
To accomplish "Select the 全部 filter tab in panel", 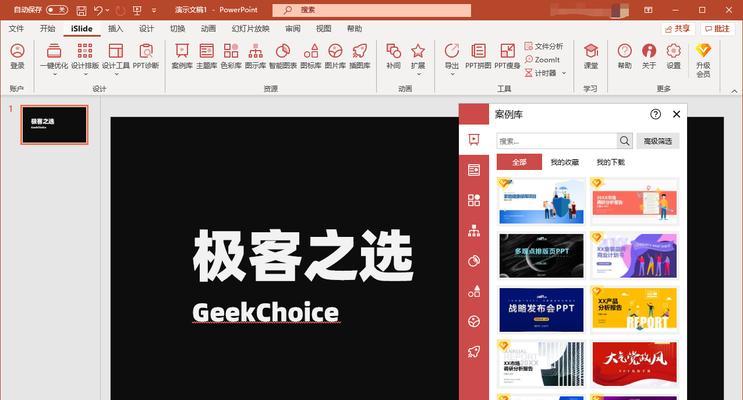I will (519, 162).
